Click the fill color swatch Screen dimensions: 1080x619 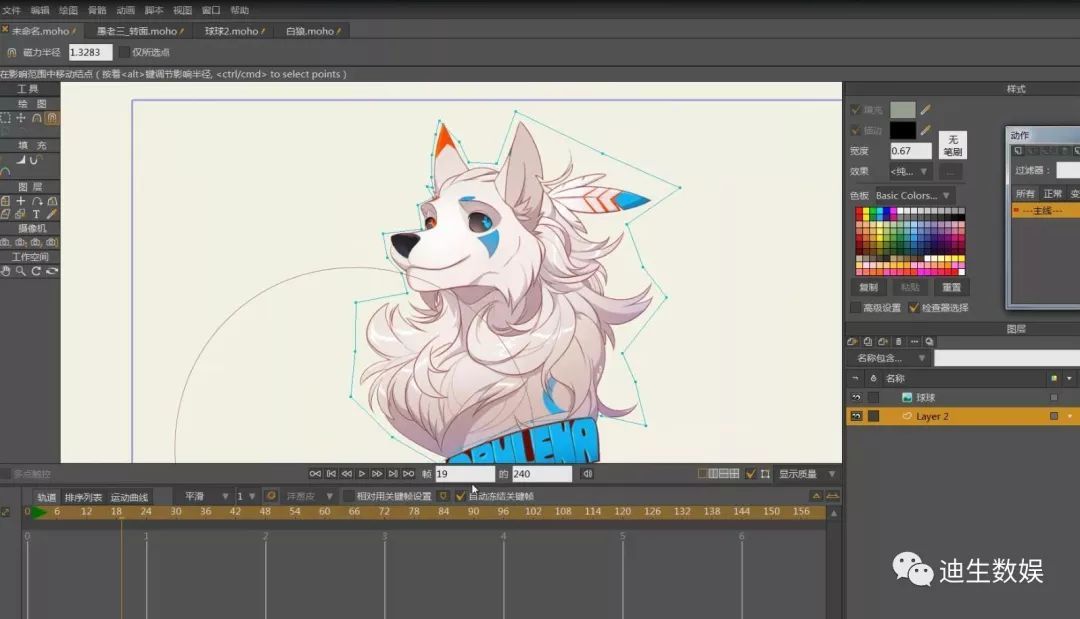(902, 109)
